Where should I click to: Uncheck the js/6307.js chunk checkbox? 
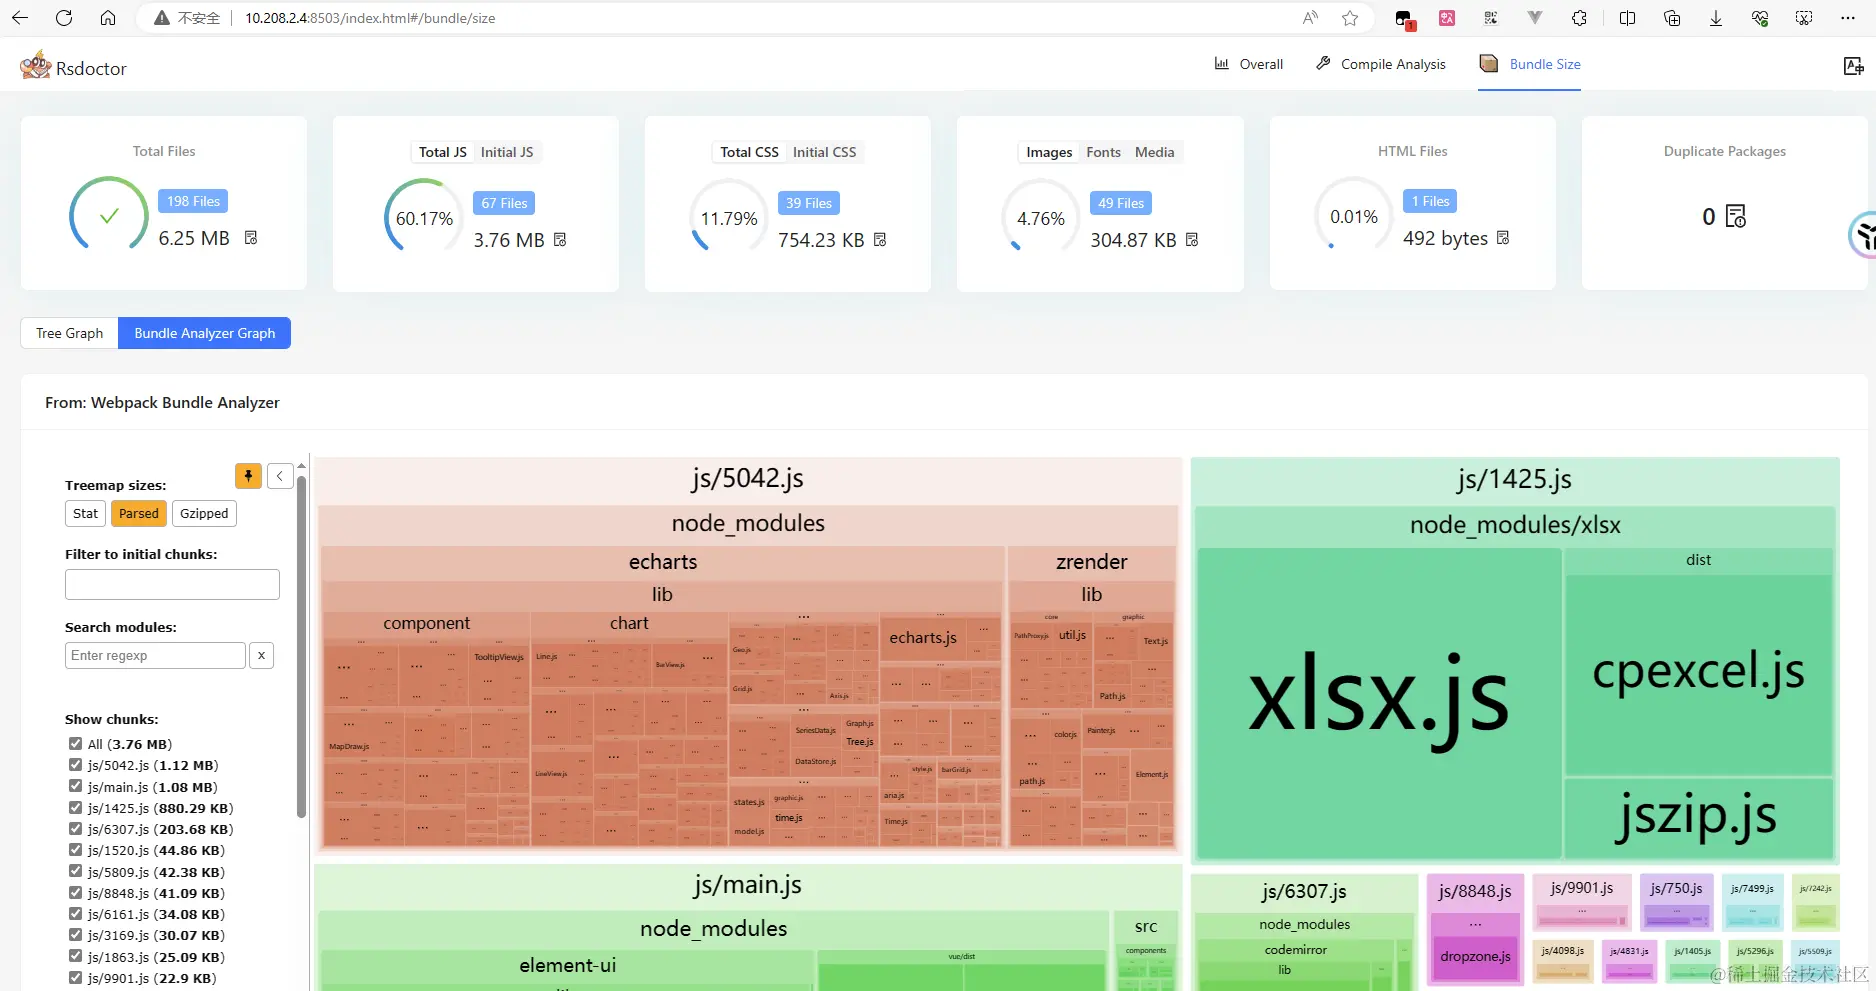(75, 829)
